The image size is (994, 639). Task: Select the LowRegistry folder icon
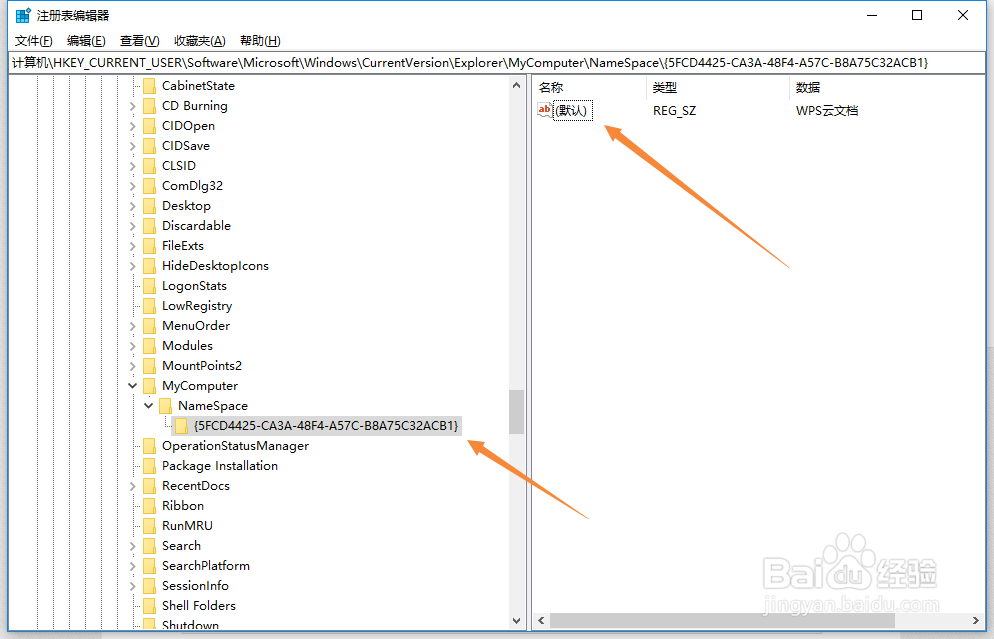pos(150,306)
